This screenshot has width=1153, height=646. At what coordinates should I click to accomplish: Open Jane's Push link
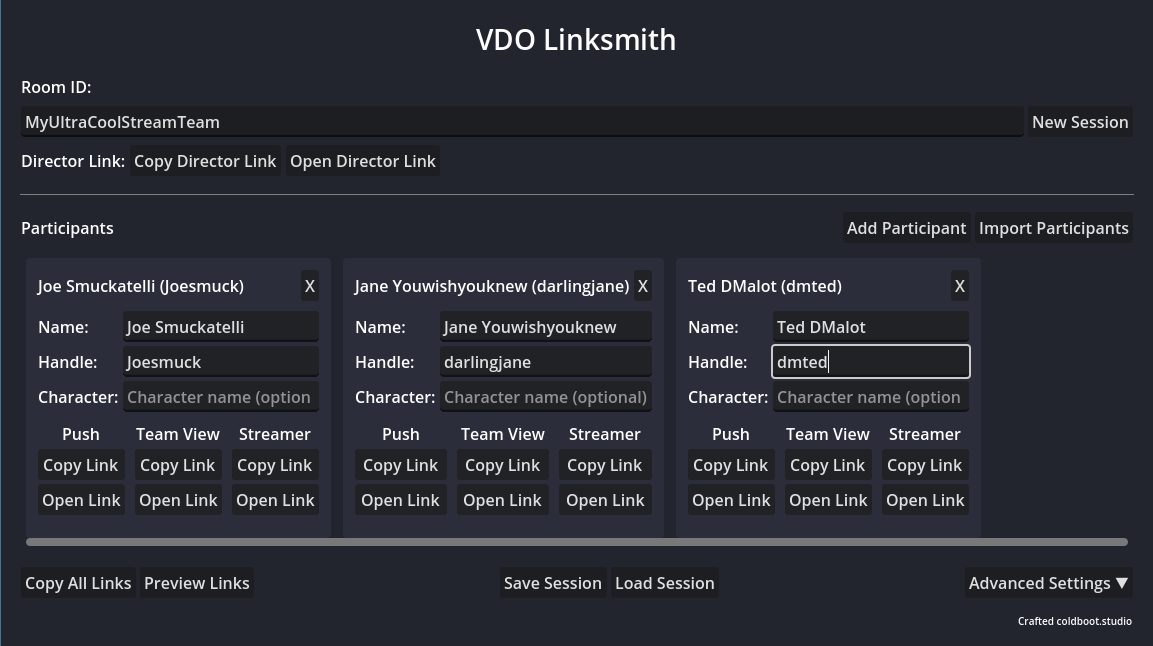401,500
